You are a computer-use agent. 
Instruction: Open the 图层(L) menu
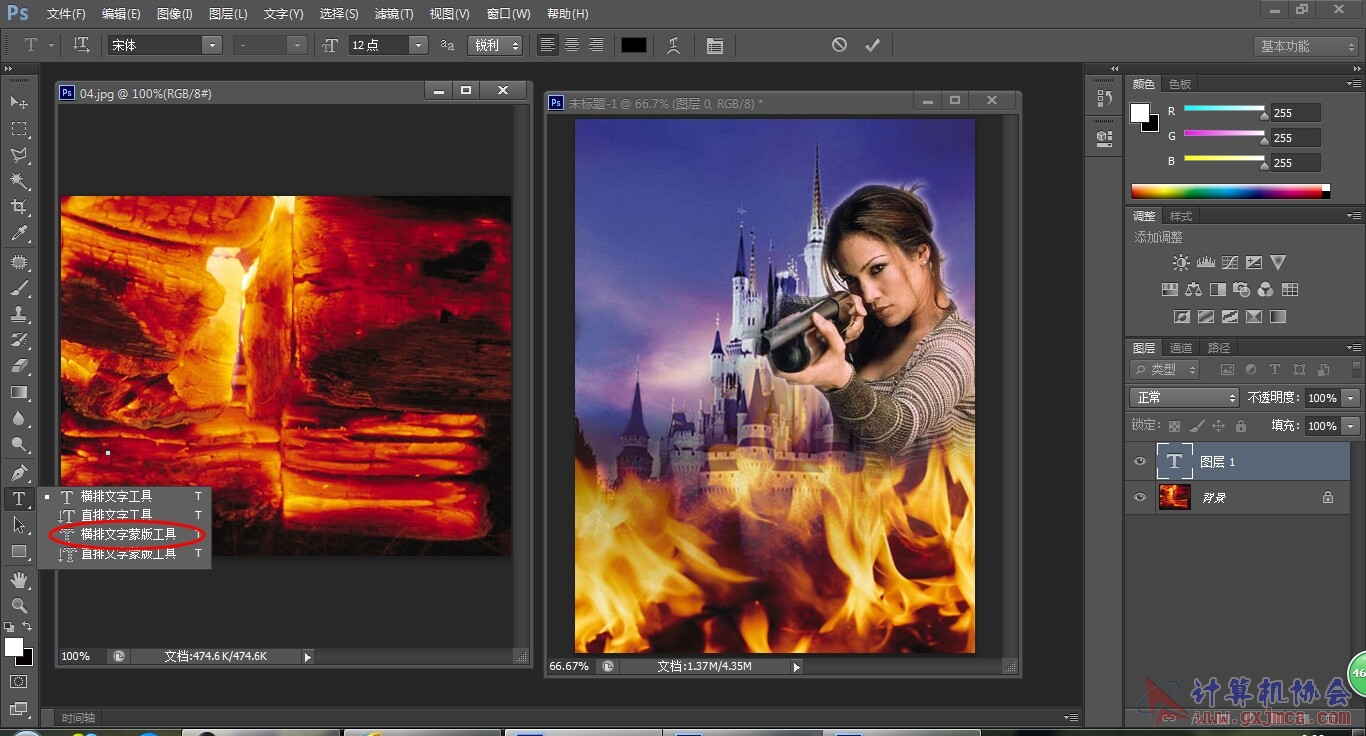[x=228, y=14]
